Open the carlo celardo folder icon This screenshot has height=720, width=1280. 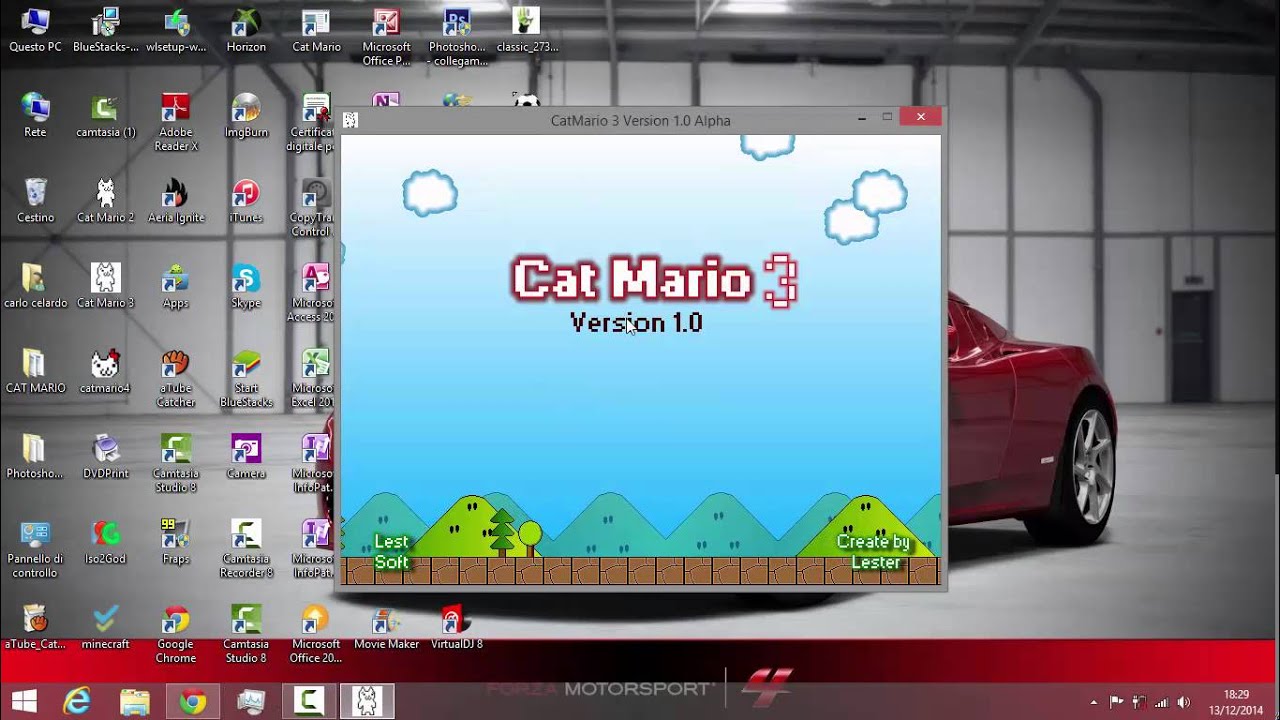tap(35, 285)
